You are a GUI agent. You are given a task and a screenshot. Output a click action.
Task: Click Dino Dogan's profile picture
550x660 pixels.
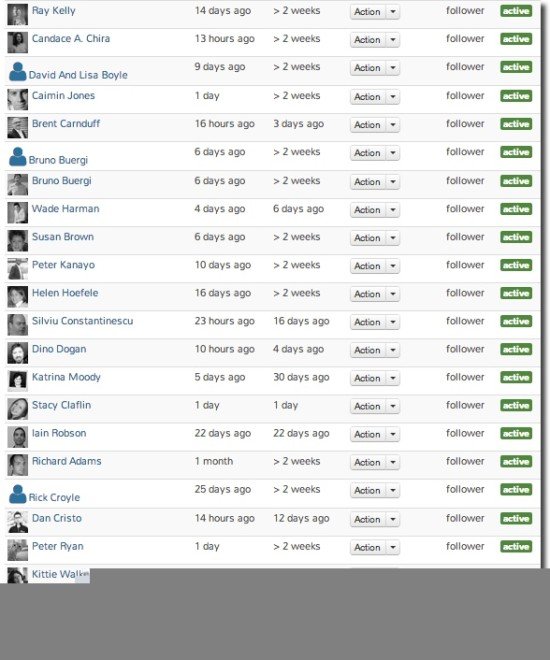pyautogui.click(x=18, y=353)
